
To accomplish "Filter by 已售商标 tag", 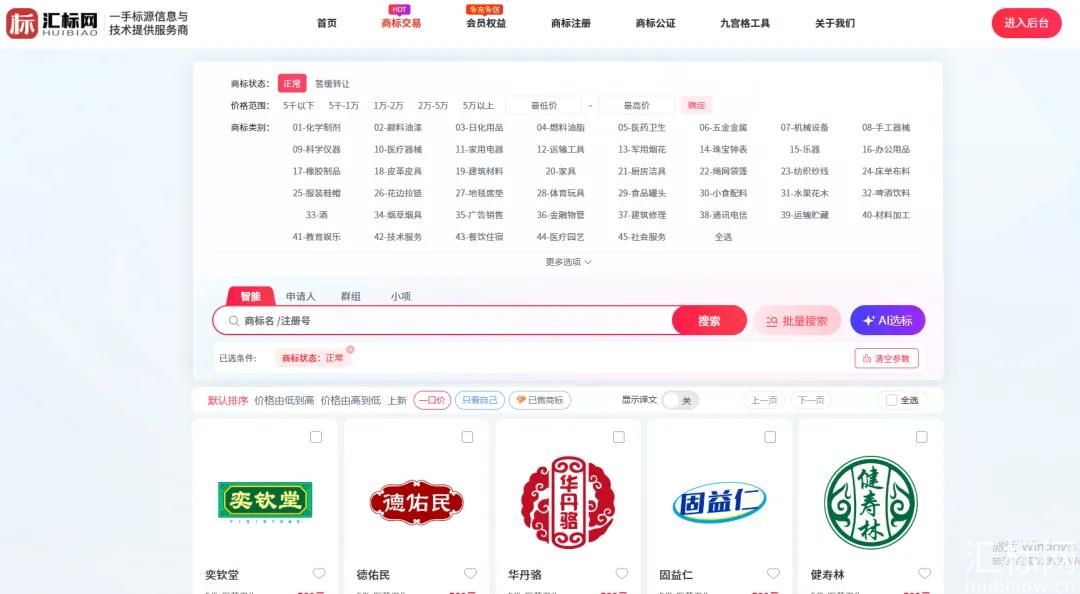I will pos(540,400).
